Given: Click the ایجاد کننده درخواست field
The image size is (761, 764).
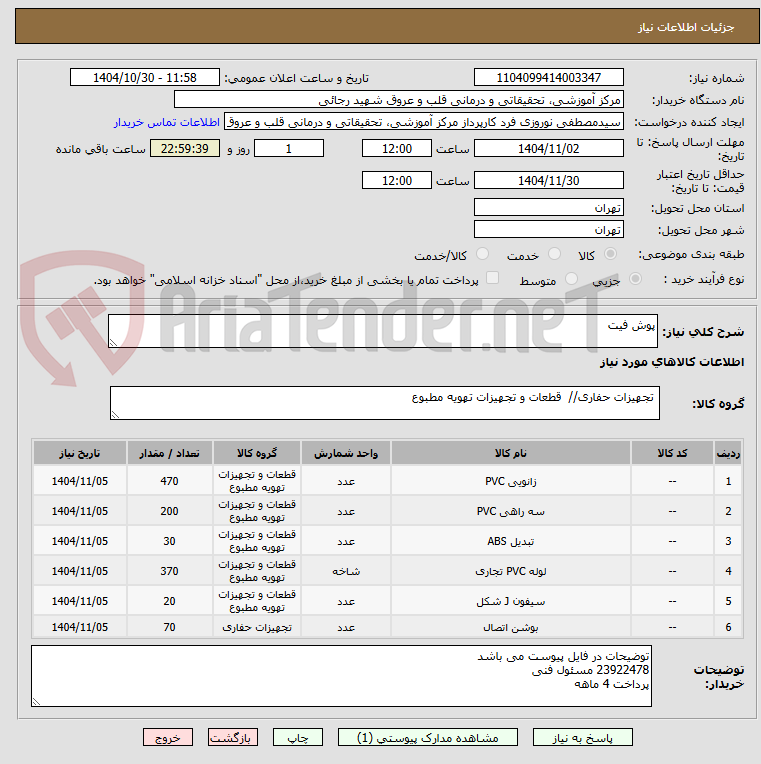Looking at the screenshot, I should tap(424, 122).
